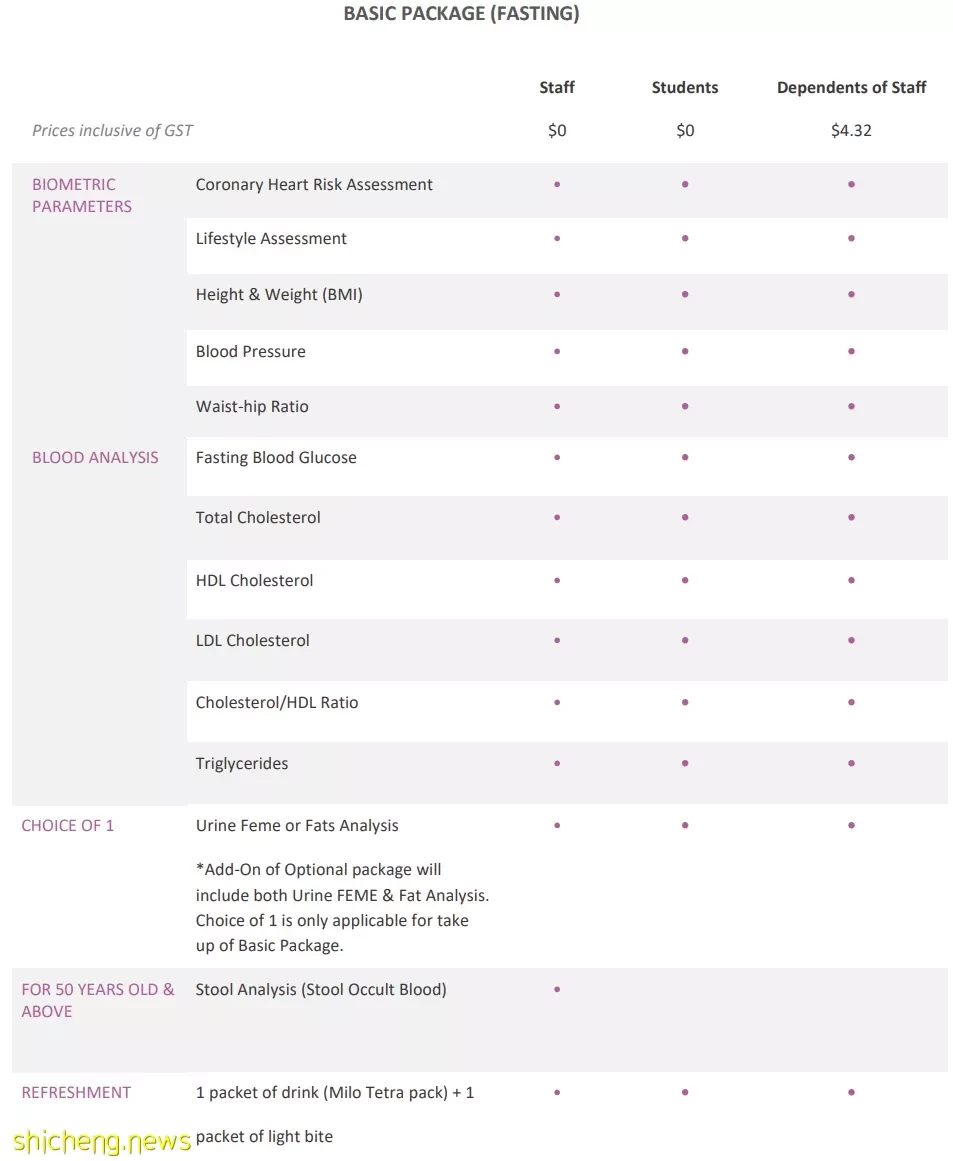Click the Cholesterol/HDL Ratio row label
Image resolution: width=953 pixels, height=1161 pixels.
pyautogui.click(x=277, y=703)
